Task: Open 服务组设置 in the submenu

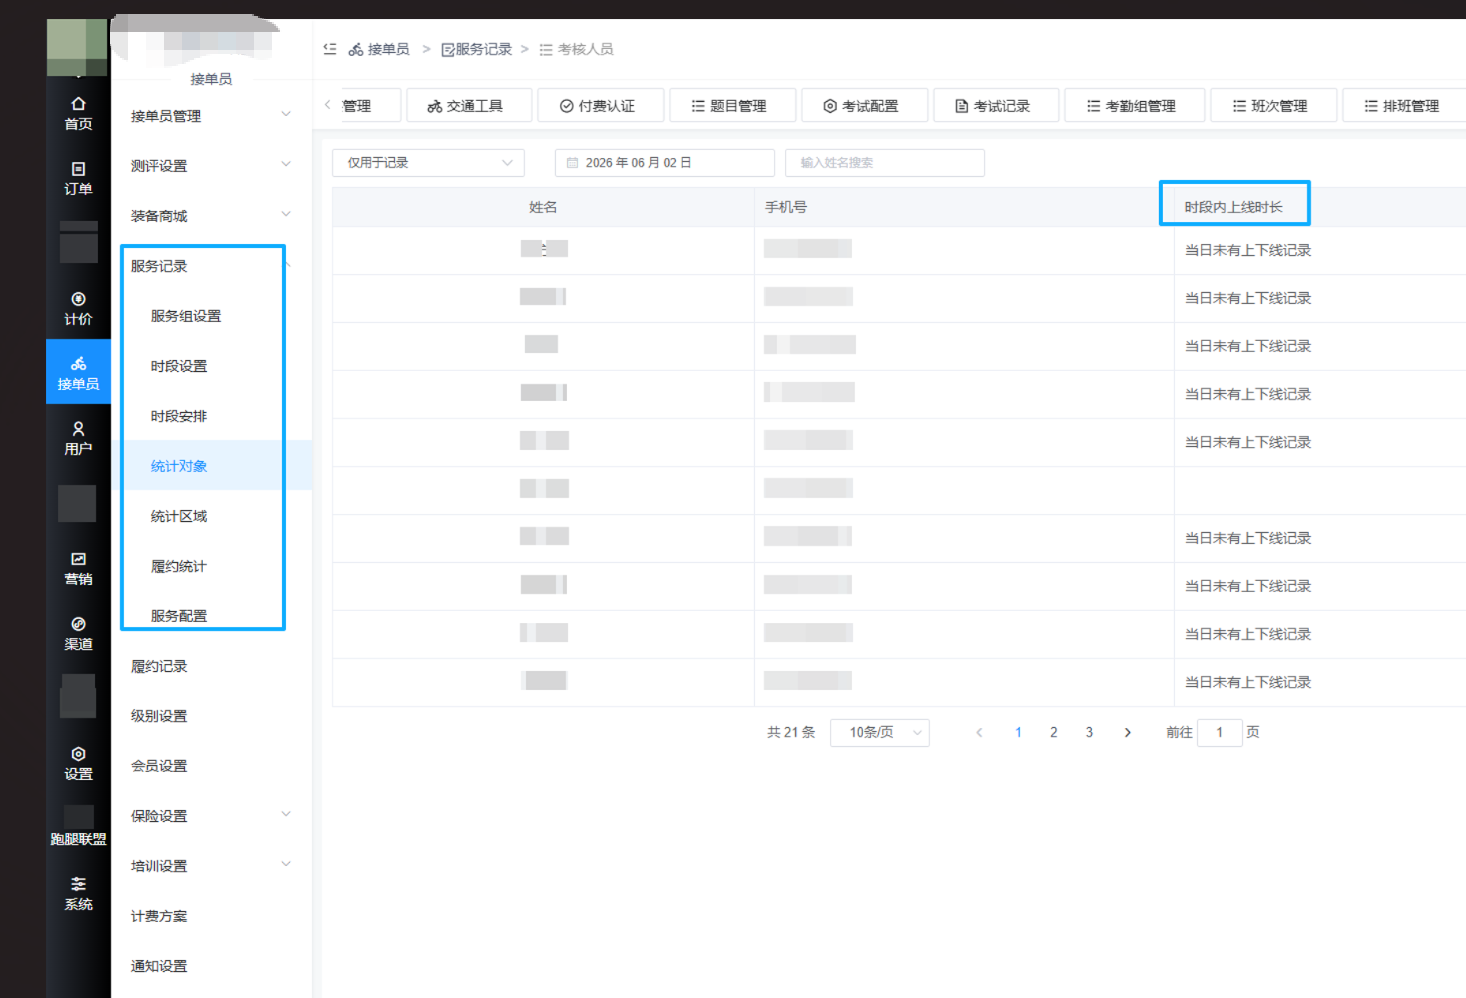Action: coord(186,316)
